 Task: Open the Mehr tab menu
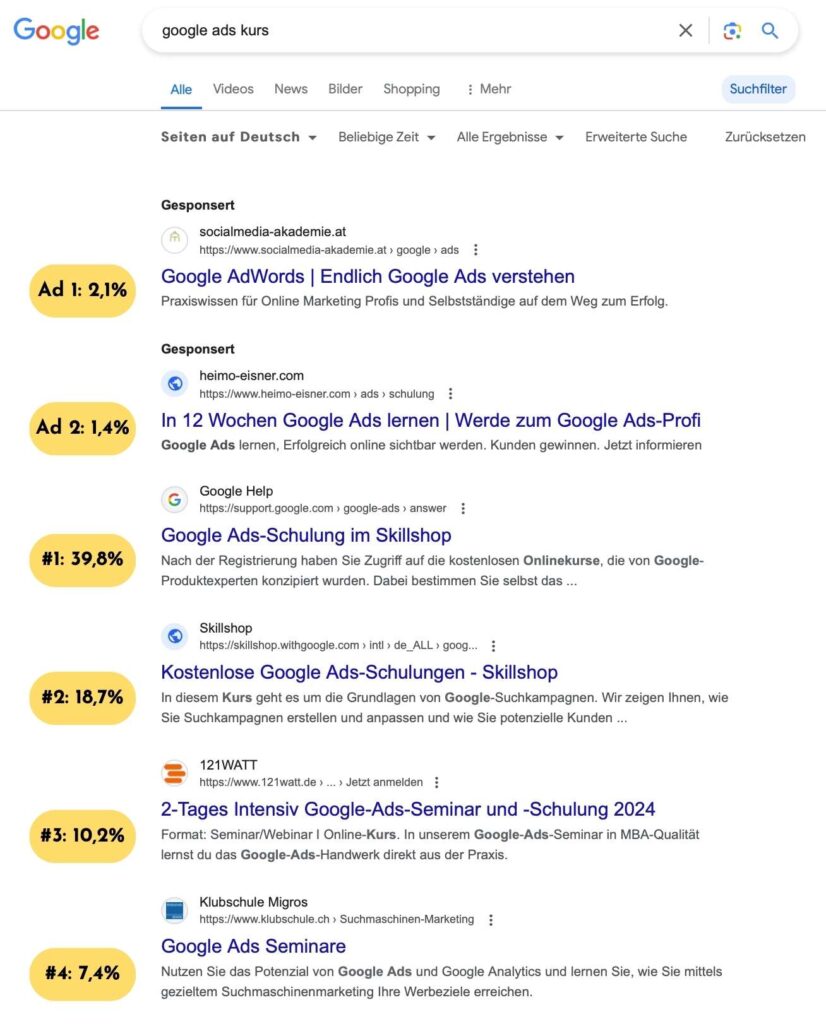[x=488, y=89]
